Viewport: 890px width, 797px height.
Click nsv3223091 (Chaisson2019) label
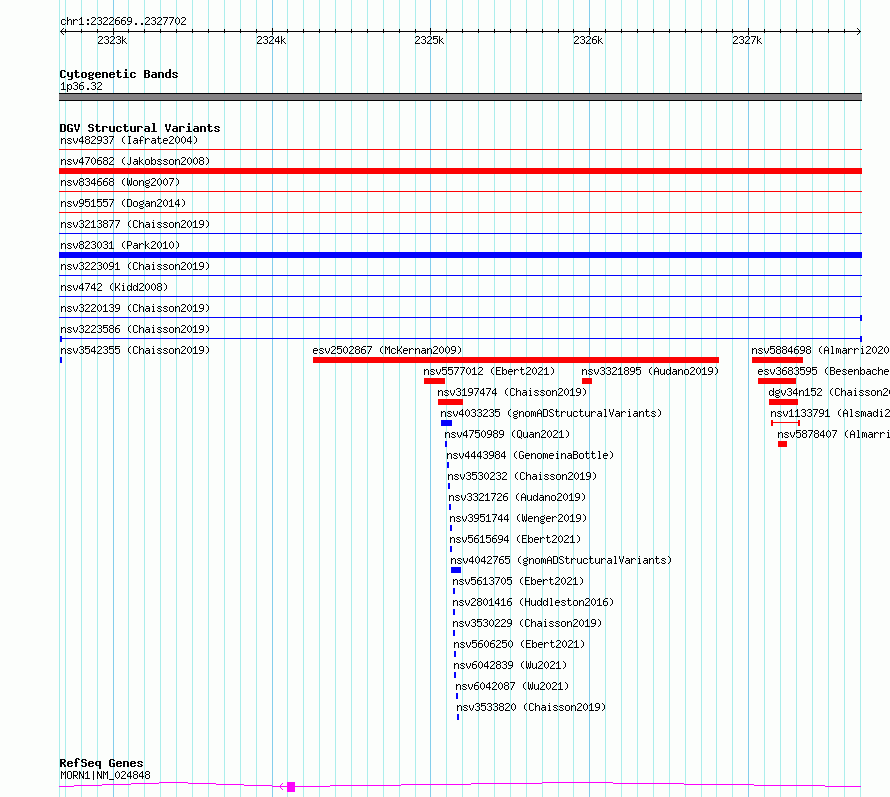coord(135,266)
